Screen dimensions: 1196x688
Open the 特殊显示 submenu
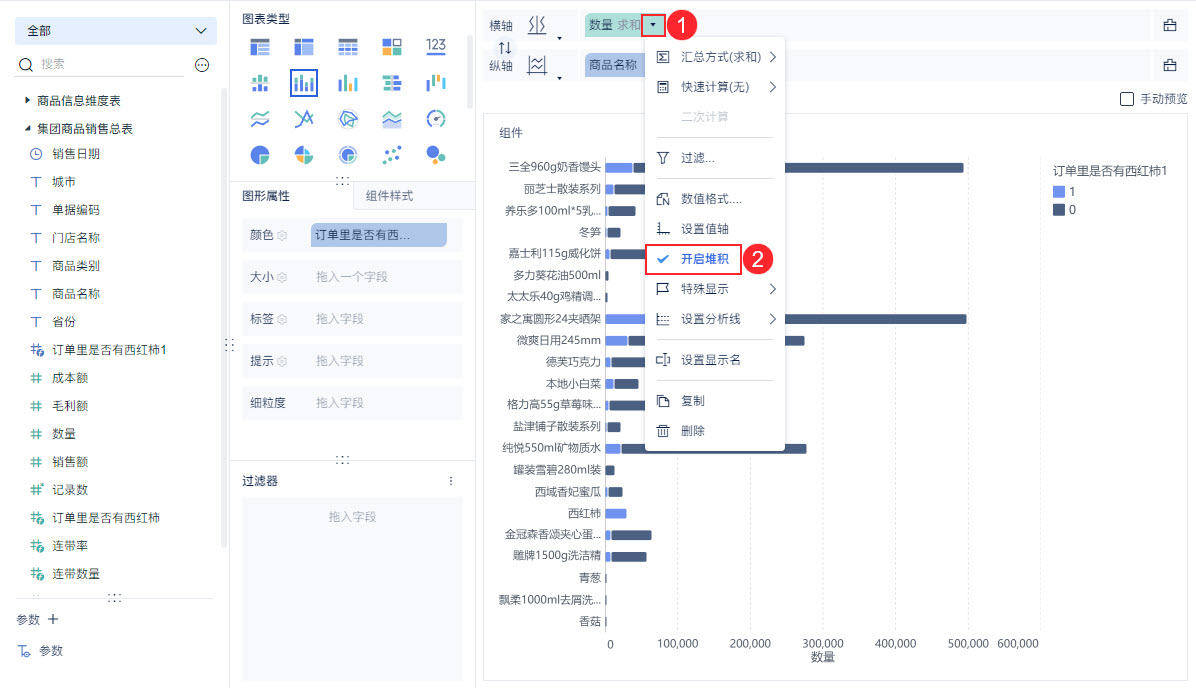pyautogui.click(x=715, y=289)
